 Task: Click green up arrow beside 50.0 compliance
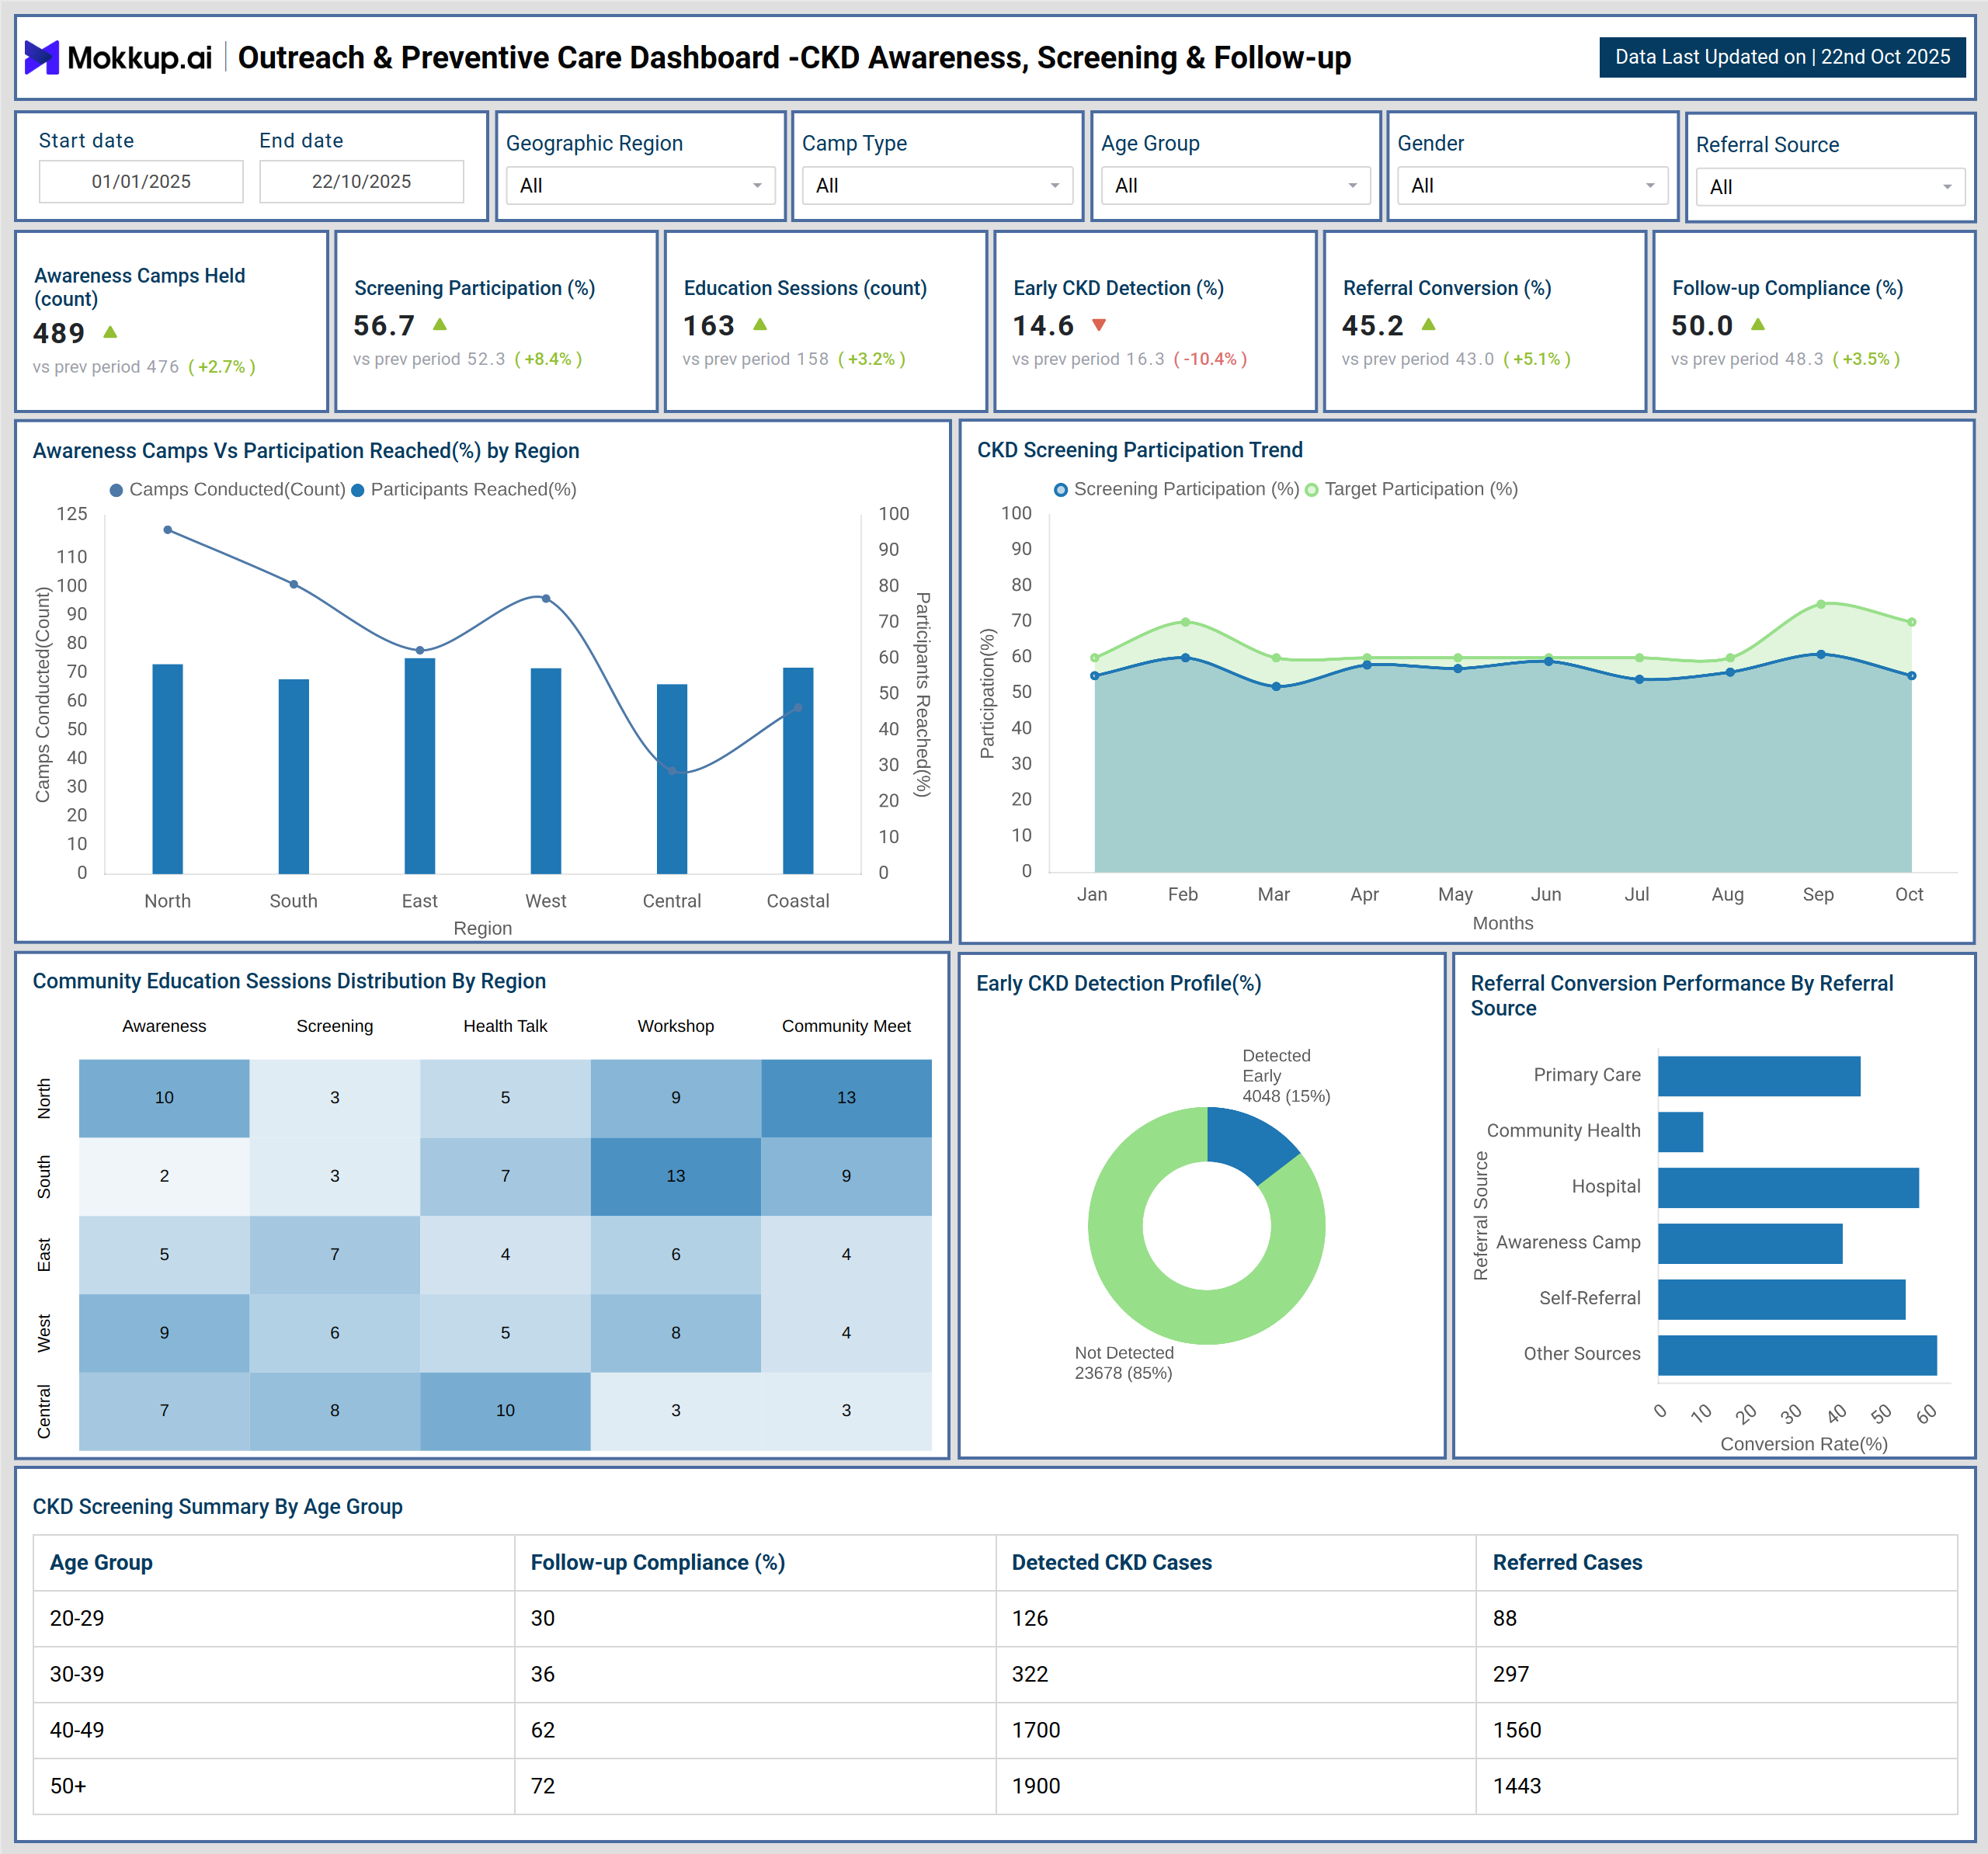click(x=1758, y=324)
